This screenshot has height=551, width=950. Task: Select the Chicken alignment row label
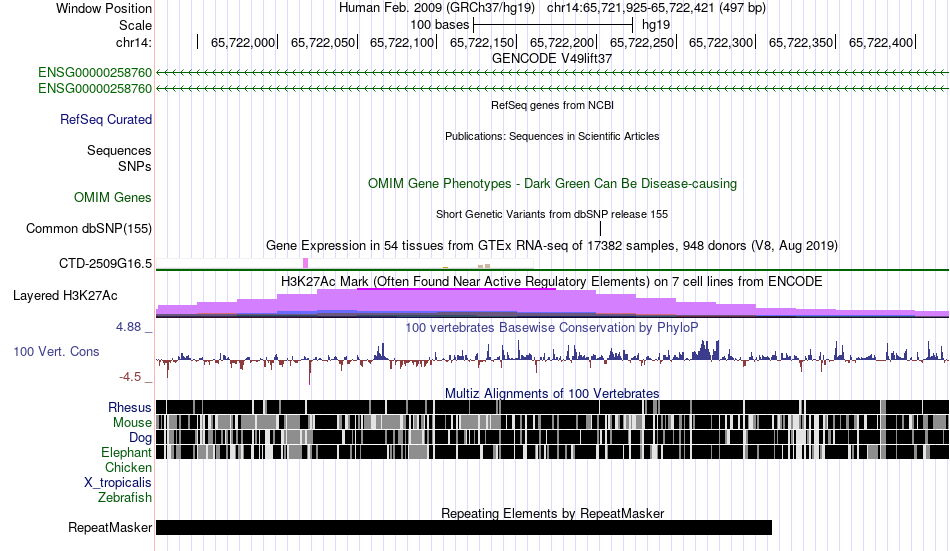pos(128,467)
